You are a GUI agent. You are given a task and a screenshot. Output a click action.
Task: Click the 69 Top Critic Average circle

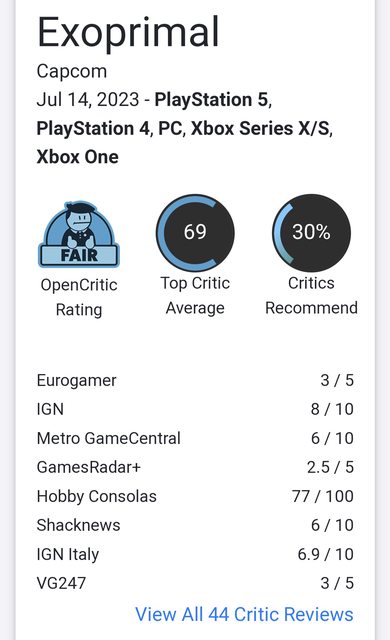pos(195,233)
